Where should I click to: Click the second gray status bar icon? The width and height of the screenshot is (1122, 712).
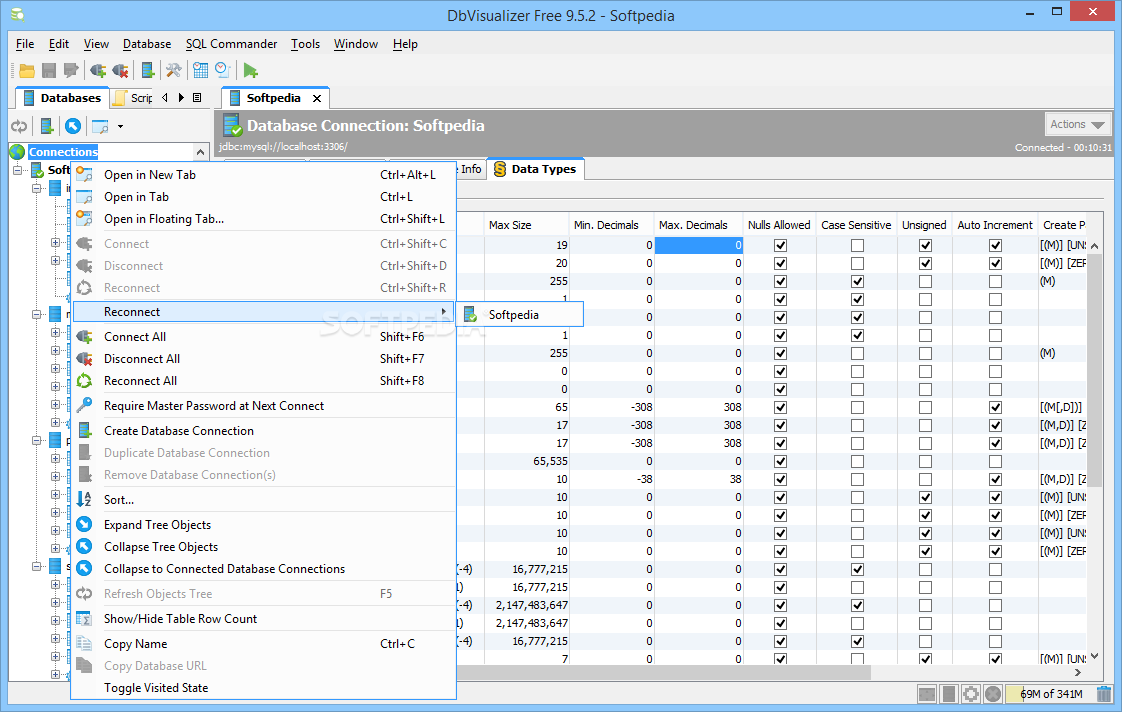[x=949, y=693]
